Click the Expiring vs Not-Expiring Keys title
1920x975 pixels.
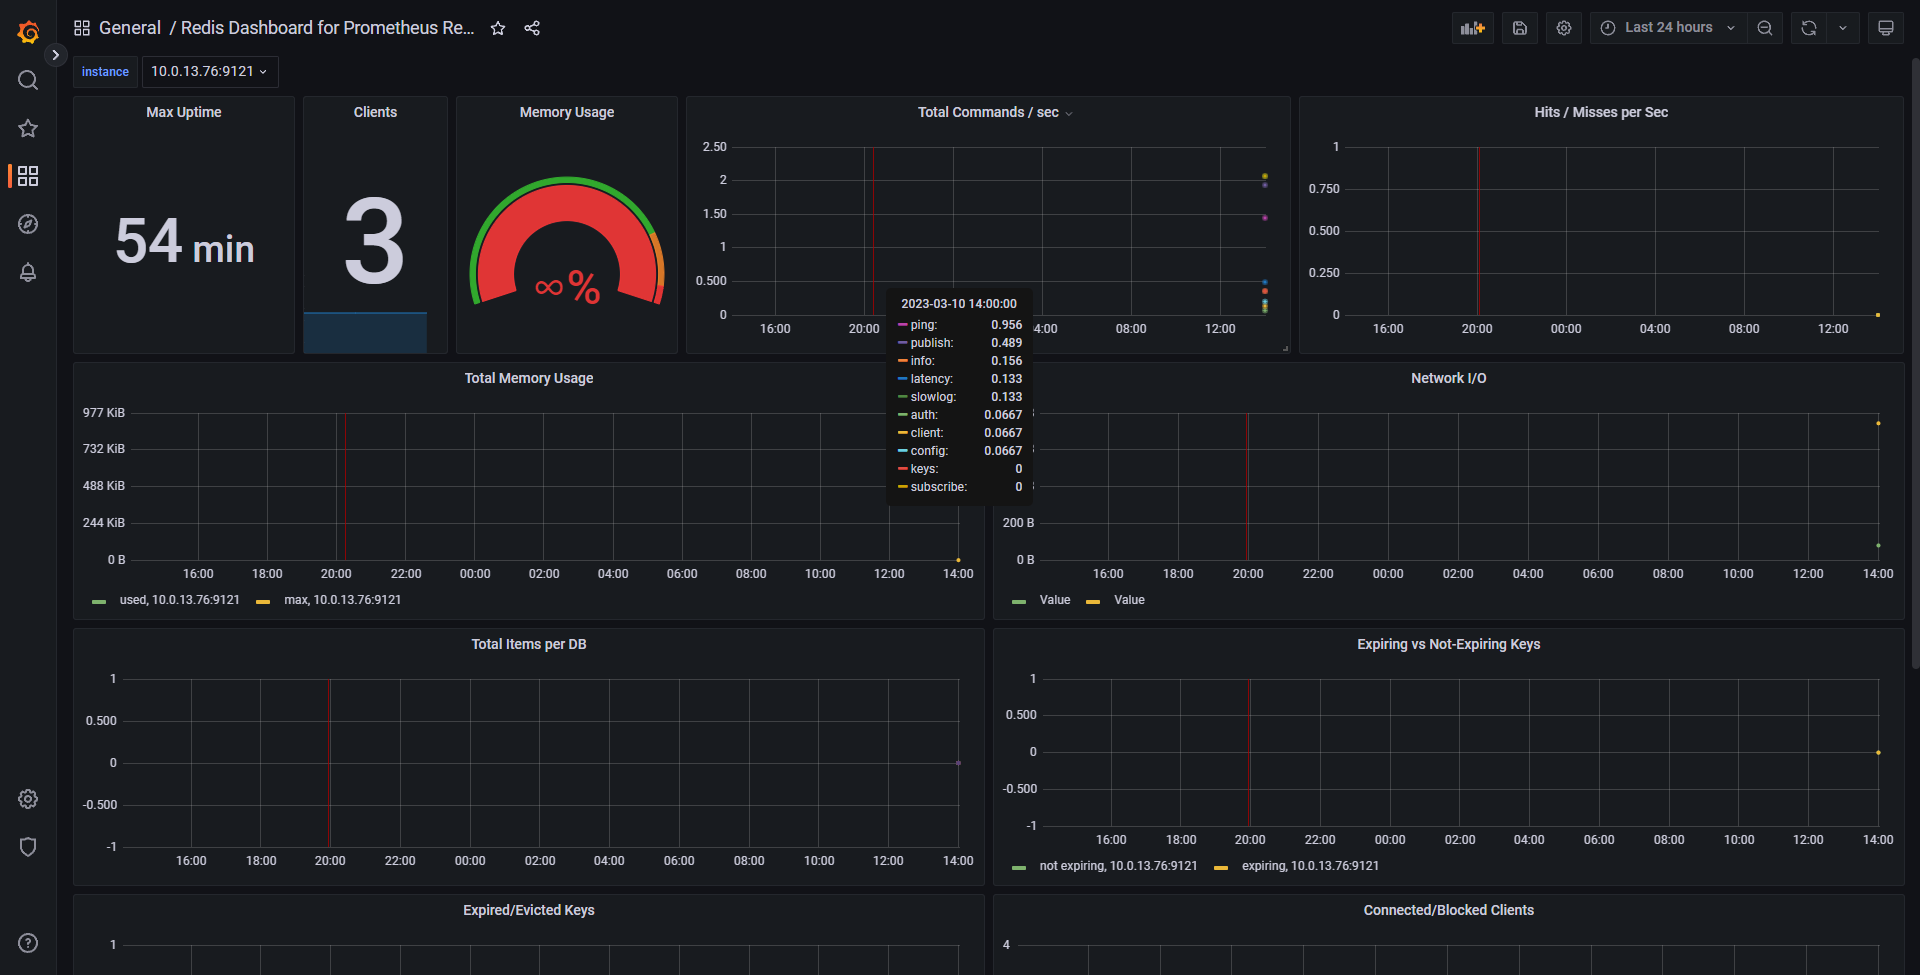click(1449, 644)
